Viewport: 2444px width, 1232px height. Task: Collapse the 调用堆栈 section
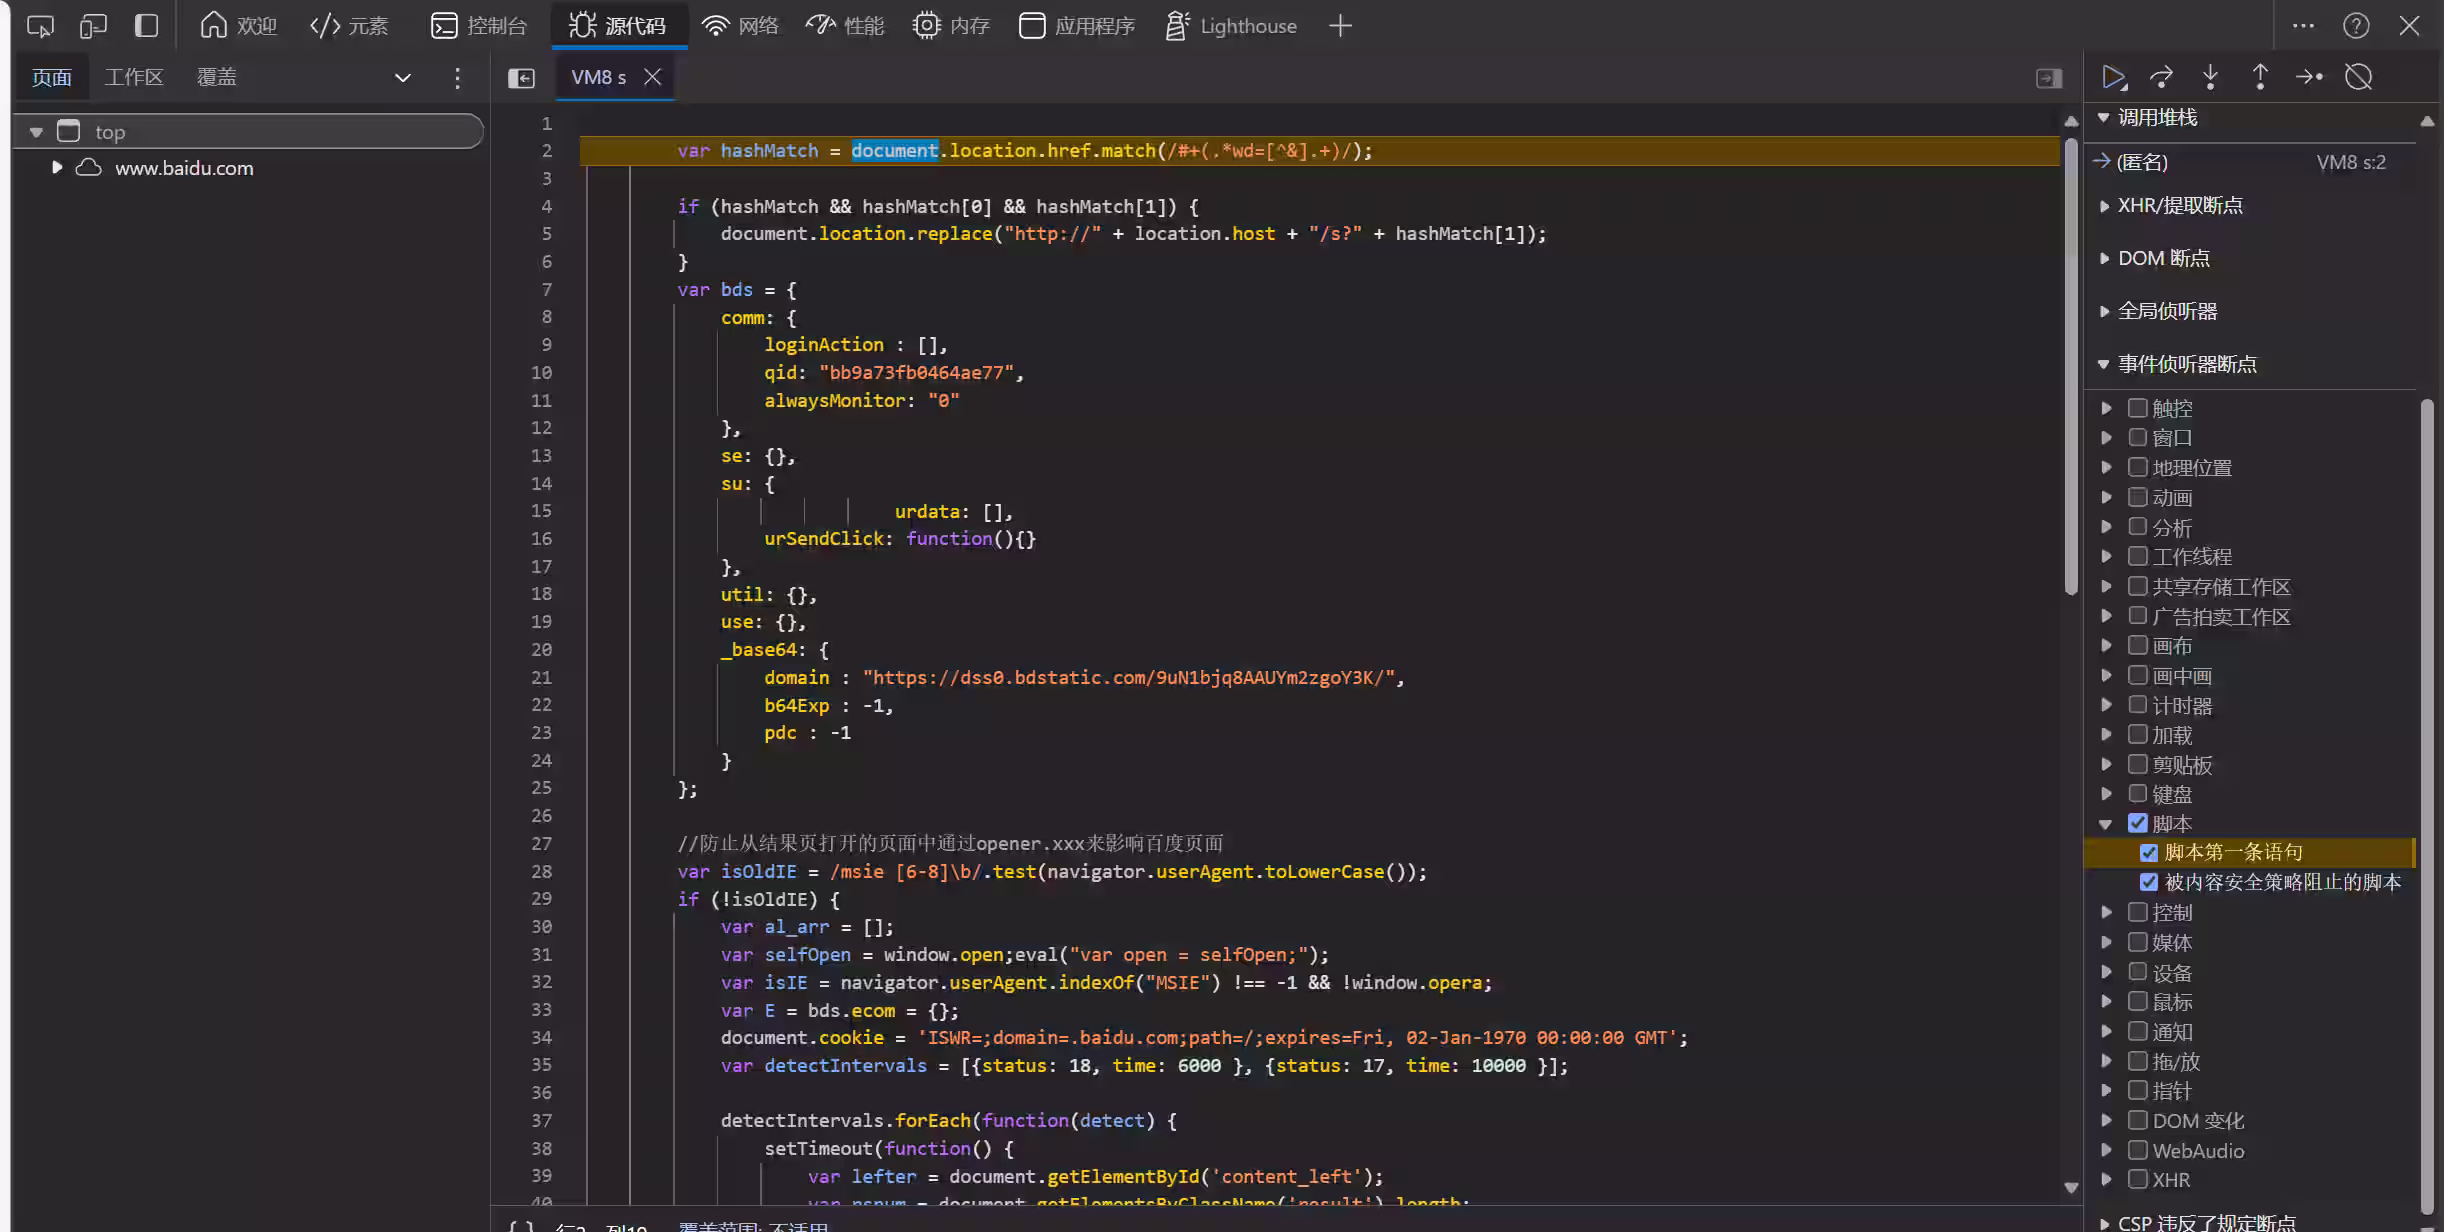(x=2104, y=118)
